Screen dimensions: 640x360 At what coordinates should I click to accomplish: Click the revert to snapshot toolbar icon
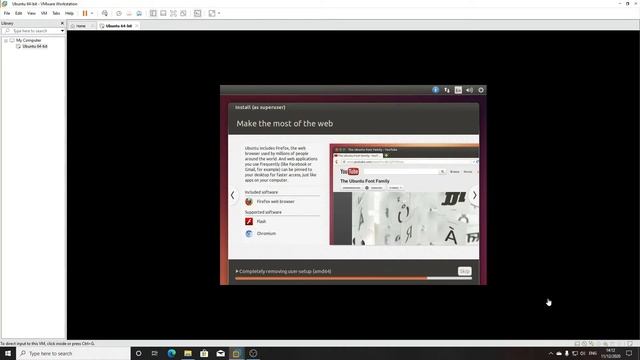pyautogui.click(x=129, y=13)
